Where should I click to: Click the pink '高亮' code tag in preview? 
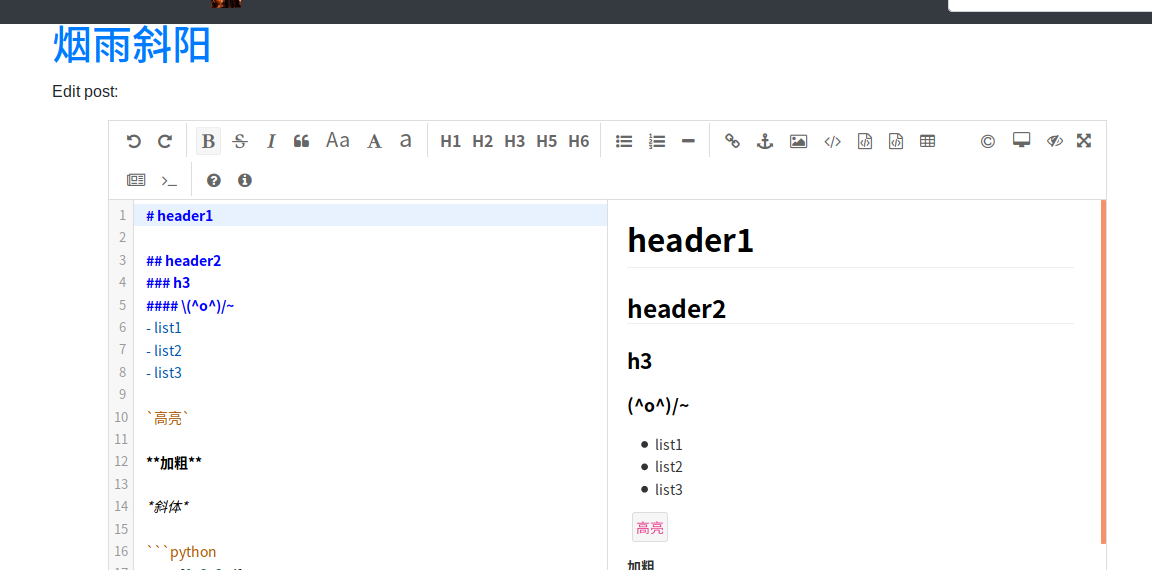(x=649, y=527)
